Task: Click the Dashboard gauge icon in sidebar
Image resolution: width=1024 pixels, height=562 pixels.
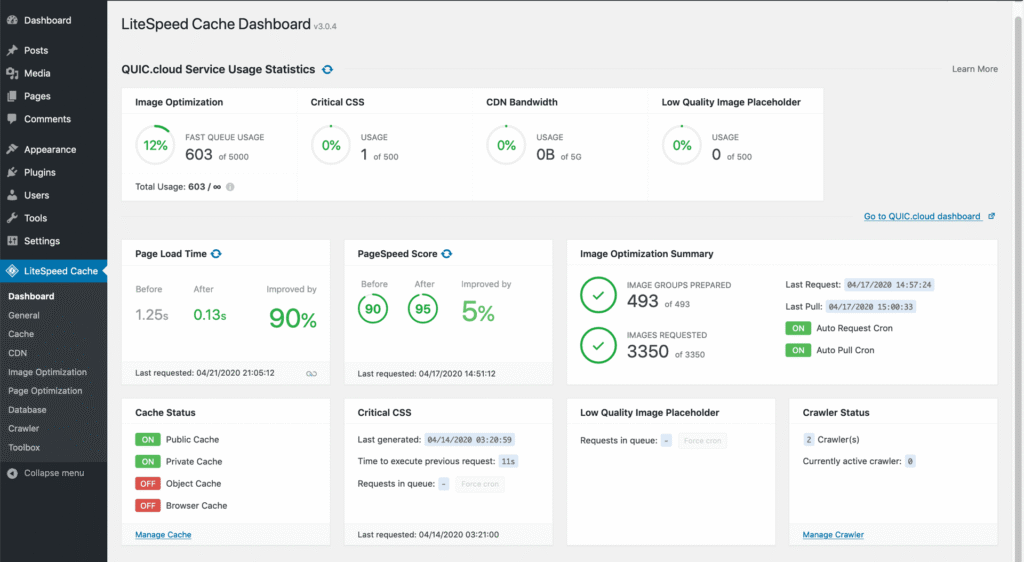Action: (12, 20)
